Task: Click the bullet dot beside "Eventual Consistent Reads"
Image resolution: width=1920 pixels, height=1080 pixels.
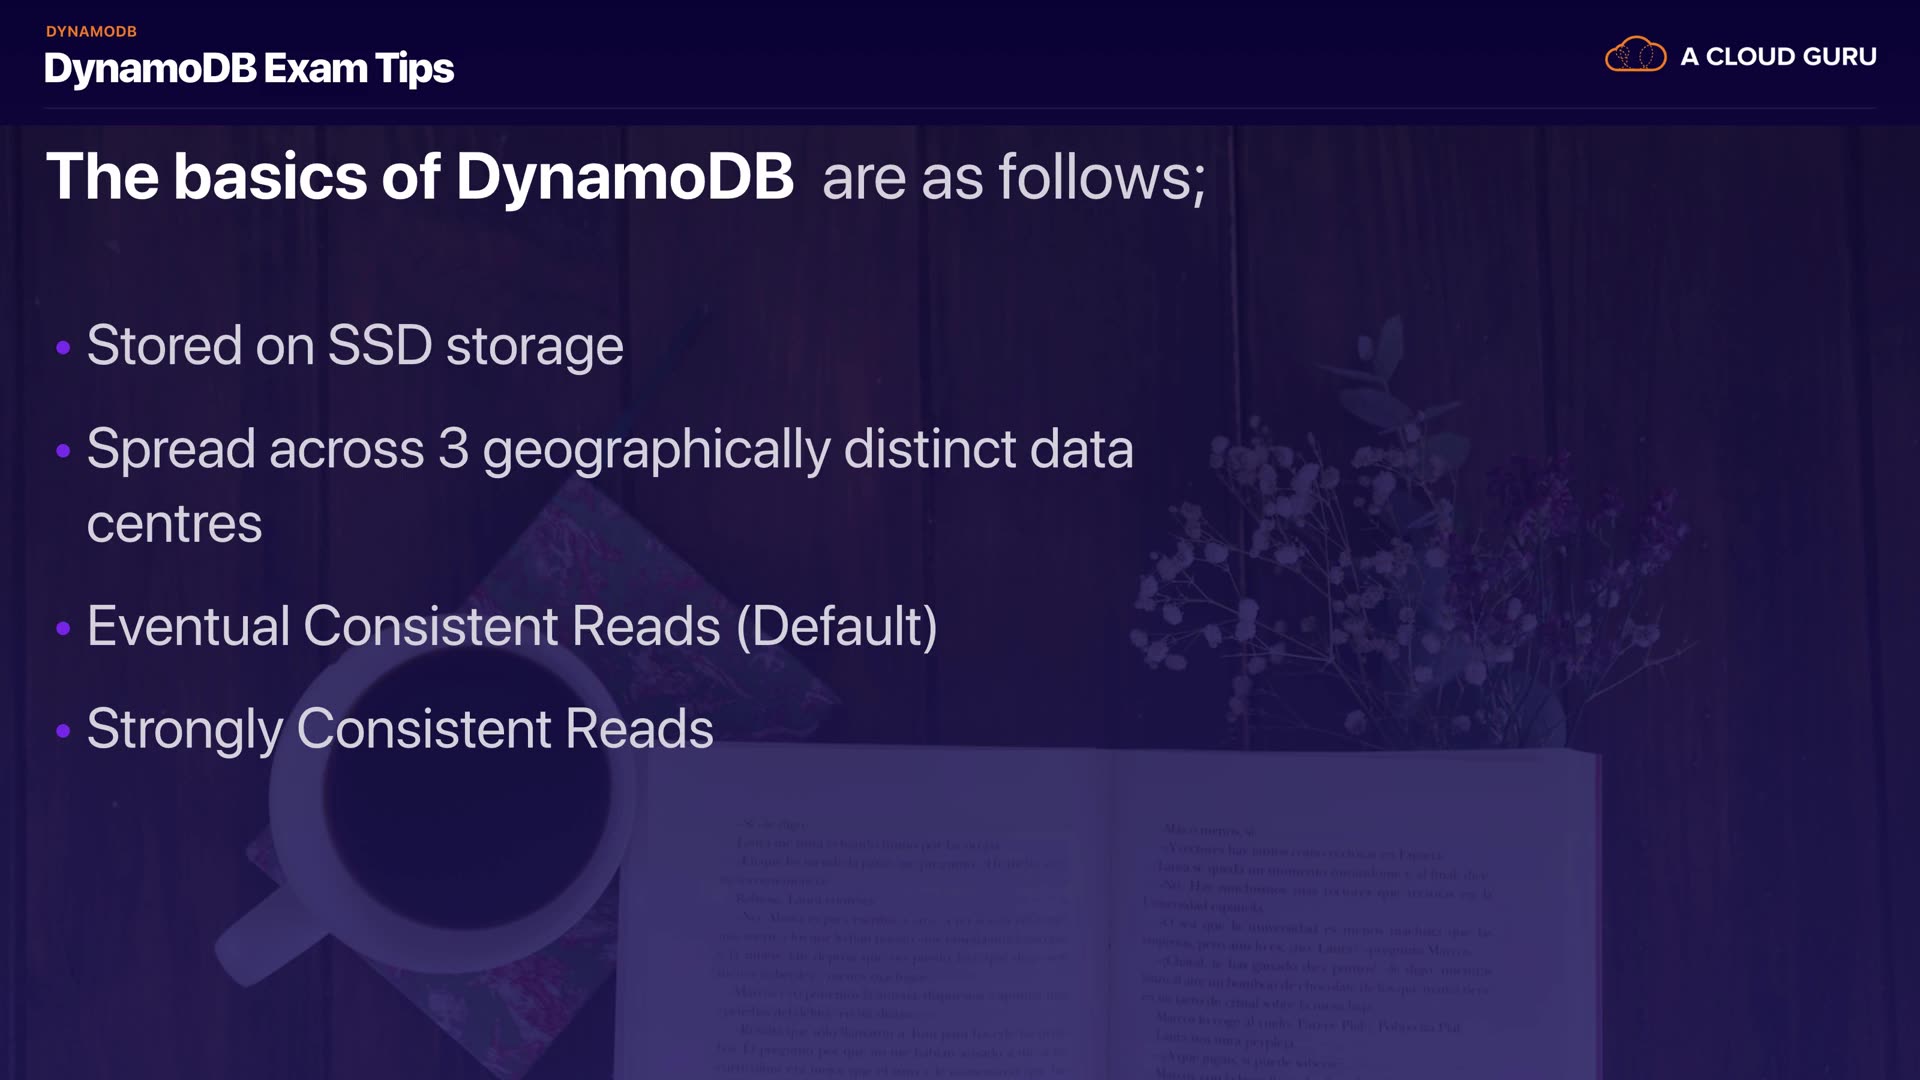Action: coord(64,629)
